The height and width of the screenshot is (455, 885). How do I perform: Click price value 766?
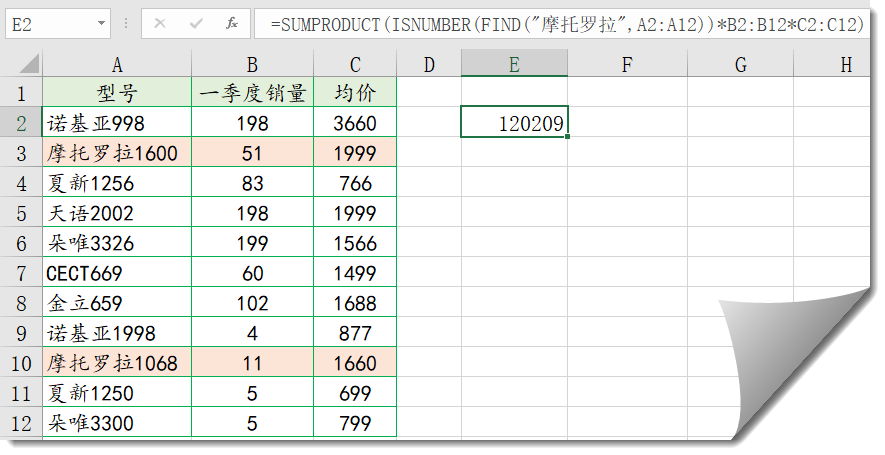355,182
